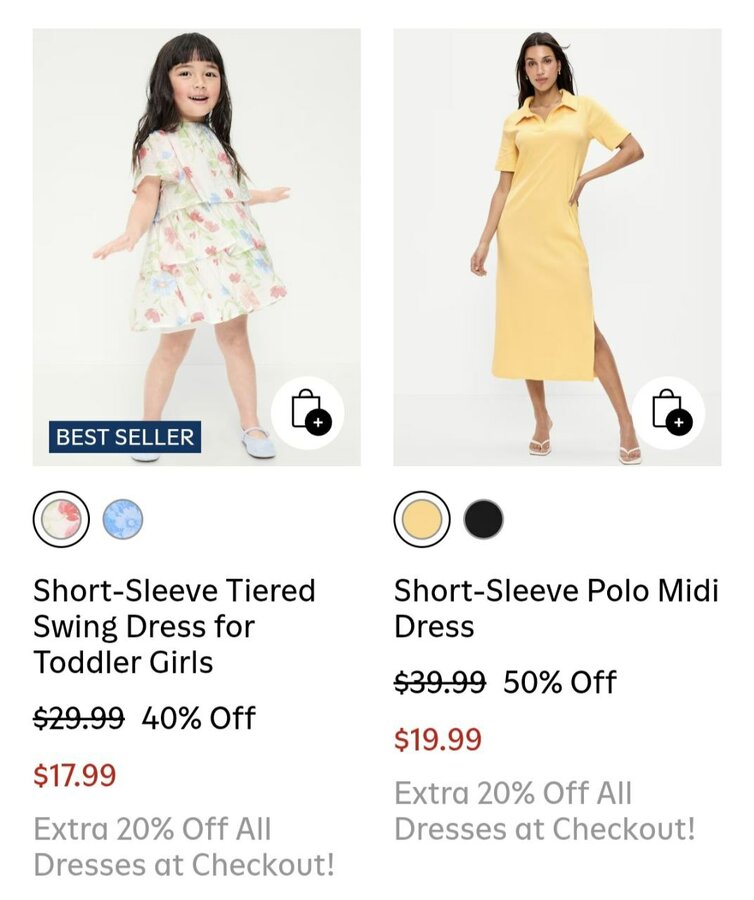Add the toddler swing dress to bag

tap(308, 413)
